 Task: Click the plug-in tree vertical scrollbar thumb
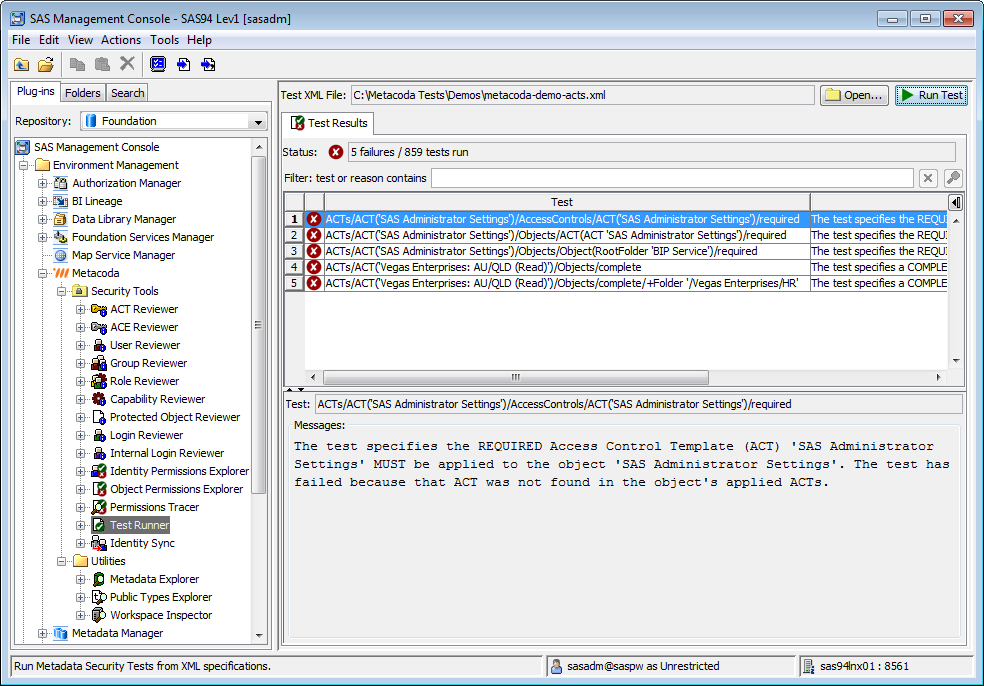[259, 325]
